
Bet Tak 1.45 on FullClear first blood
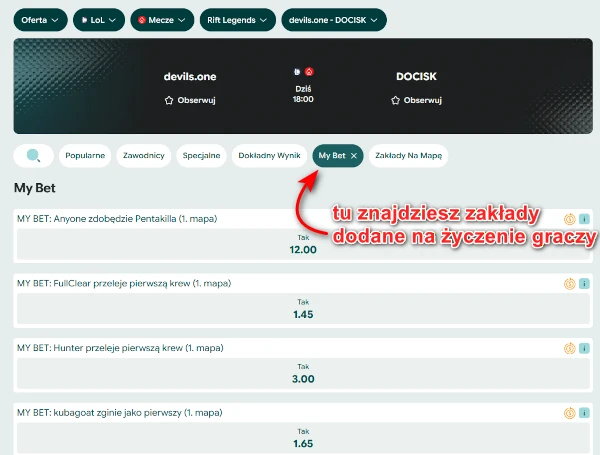pyautogui.click(x=303, y=309)
